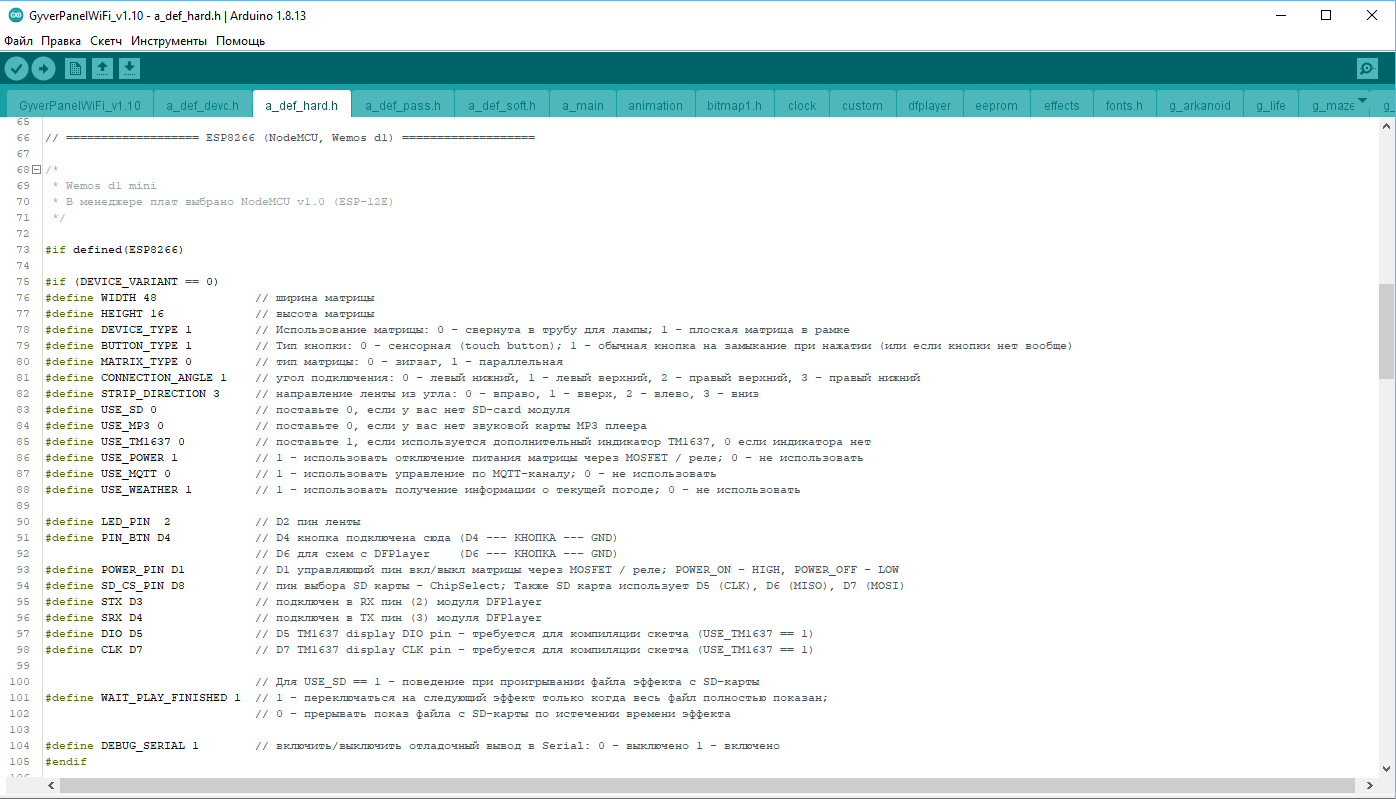The height and width of the screenshot is (799, 1396).
Task: Switch to the bitmap1.h tab
Action: [x=734, y=105]
